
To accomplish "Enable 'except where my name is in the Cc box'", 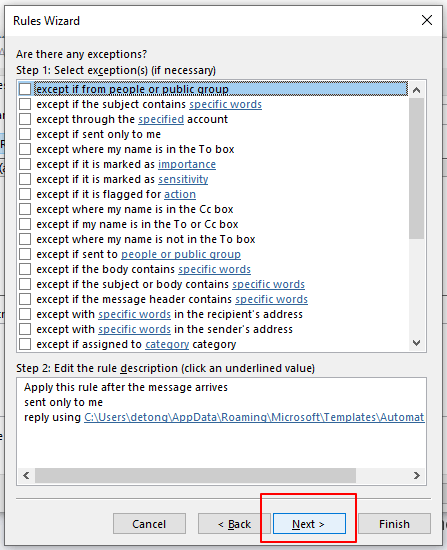I will pyautogui.click(x=25, y=209).
